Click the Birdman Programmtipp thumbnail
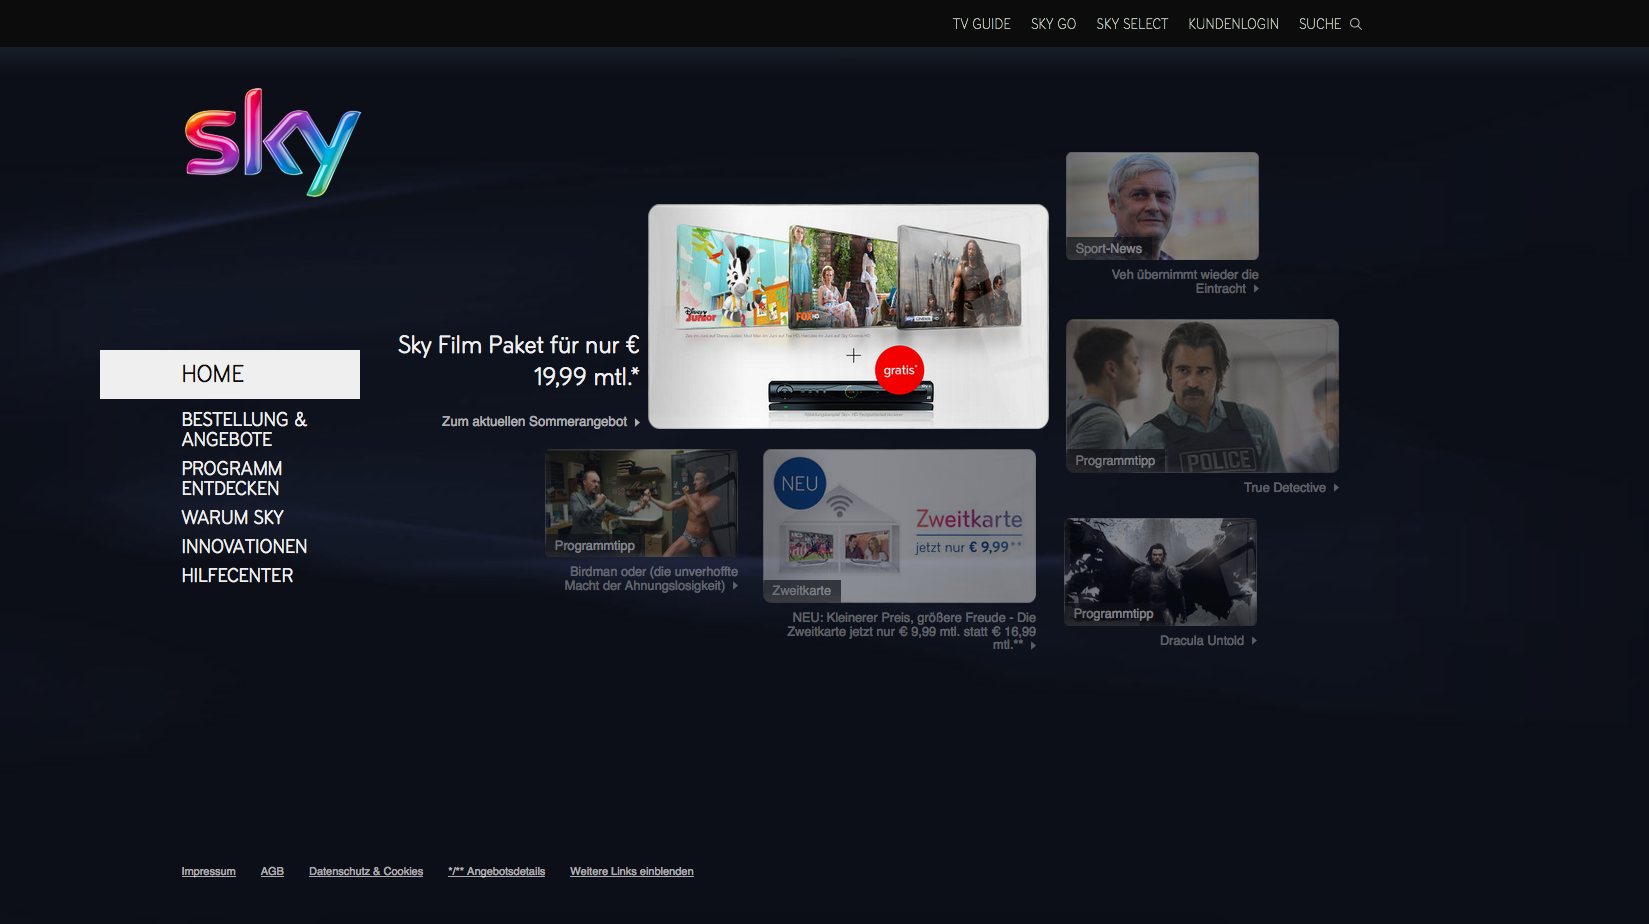This screenshot has width=1649, height=924. pos(641,503)
